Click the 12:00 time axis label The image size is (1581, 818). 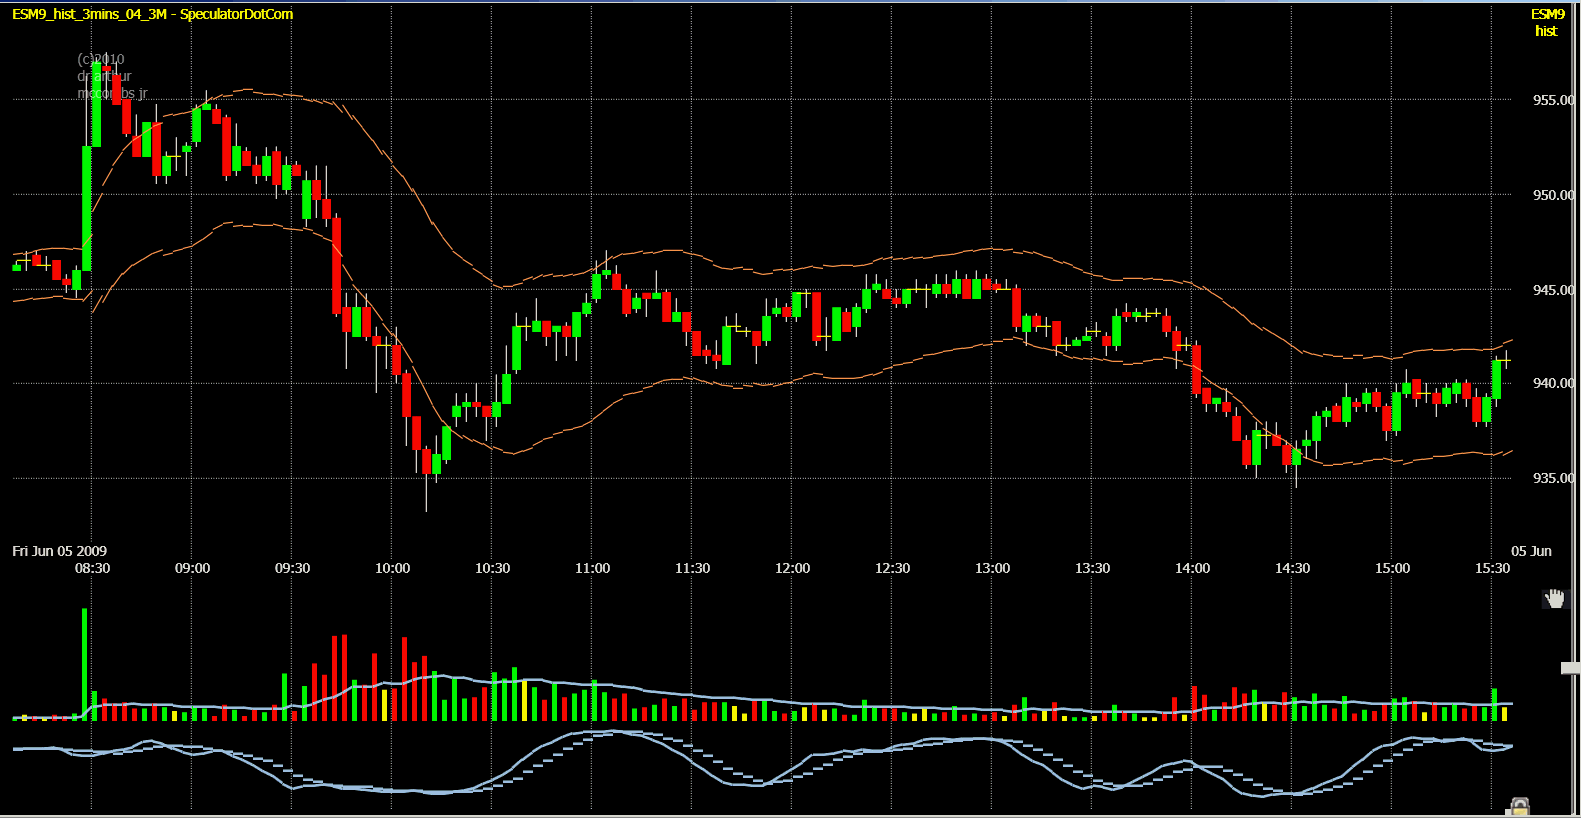pyautogui.click(x=793, y=568)
